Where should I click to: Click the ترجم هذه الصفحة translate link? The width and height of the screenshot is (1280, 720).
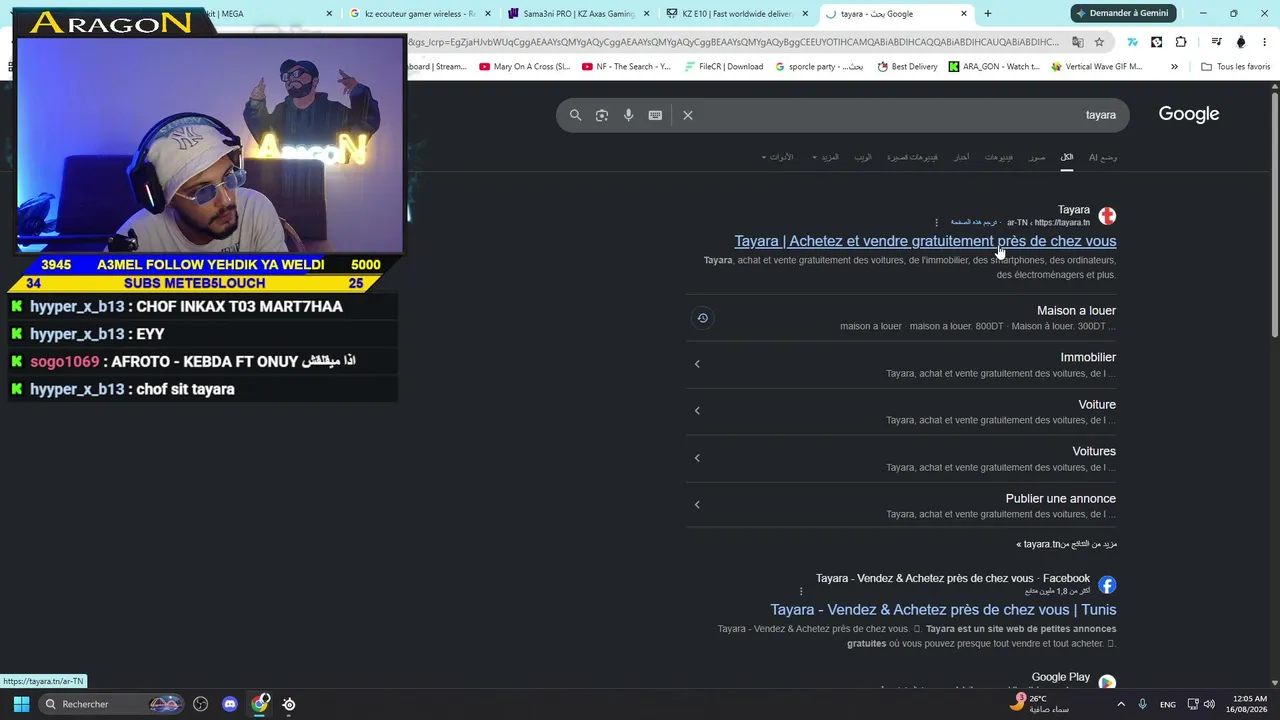(974, 222)
